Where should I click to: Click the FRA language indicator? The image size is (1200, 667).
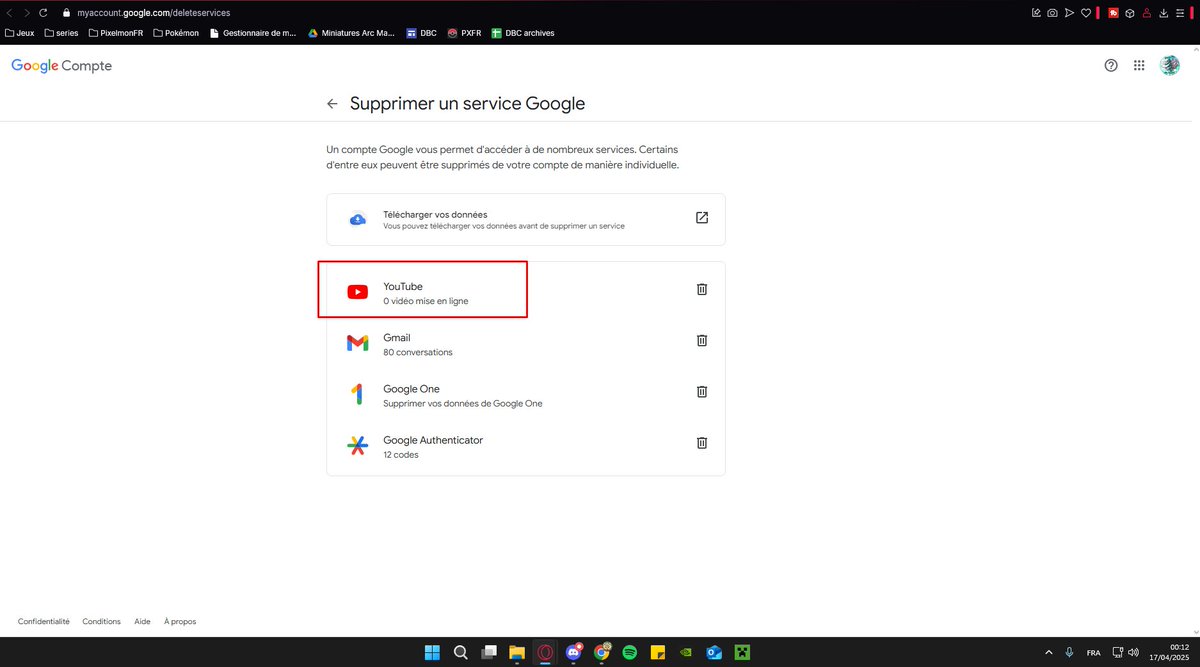pos(1093,652)
